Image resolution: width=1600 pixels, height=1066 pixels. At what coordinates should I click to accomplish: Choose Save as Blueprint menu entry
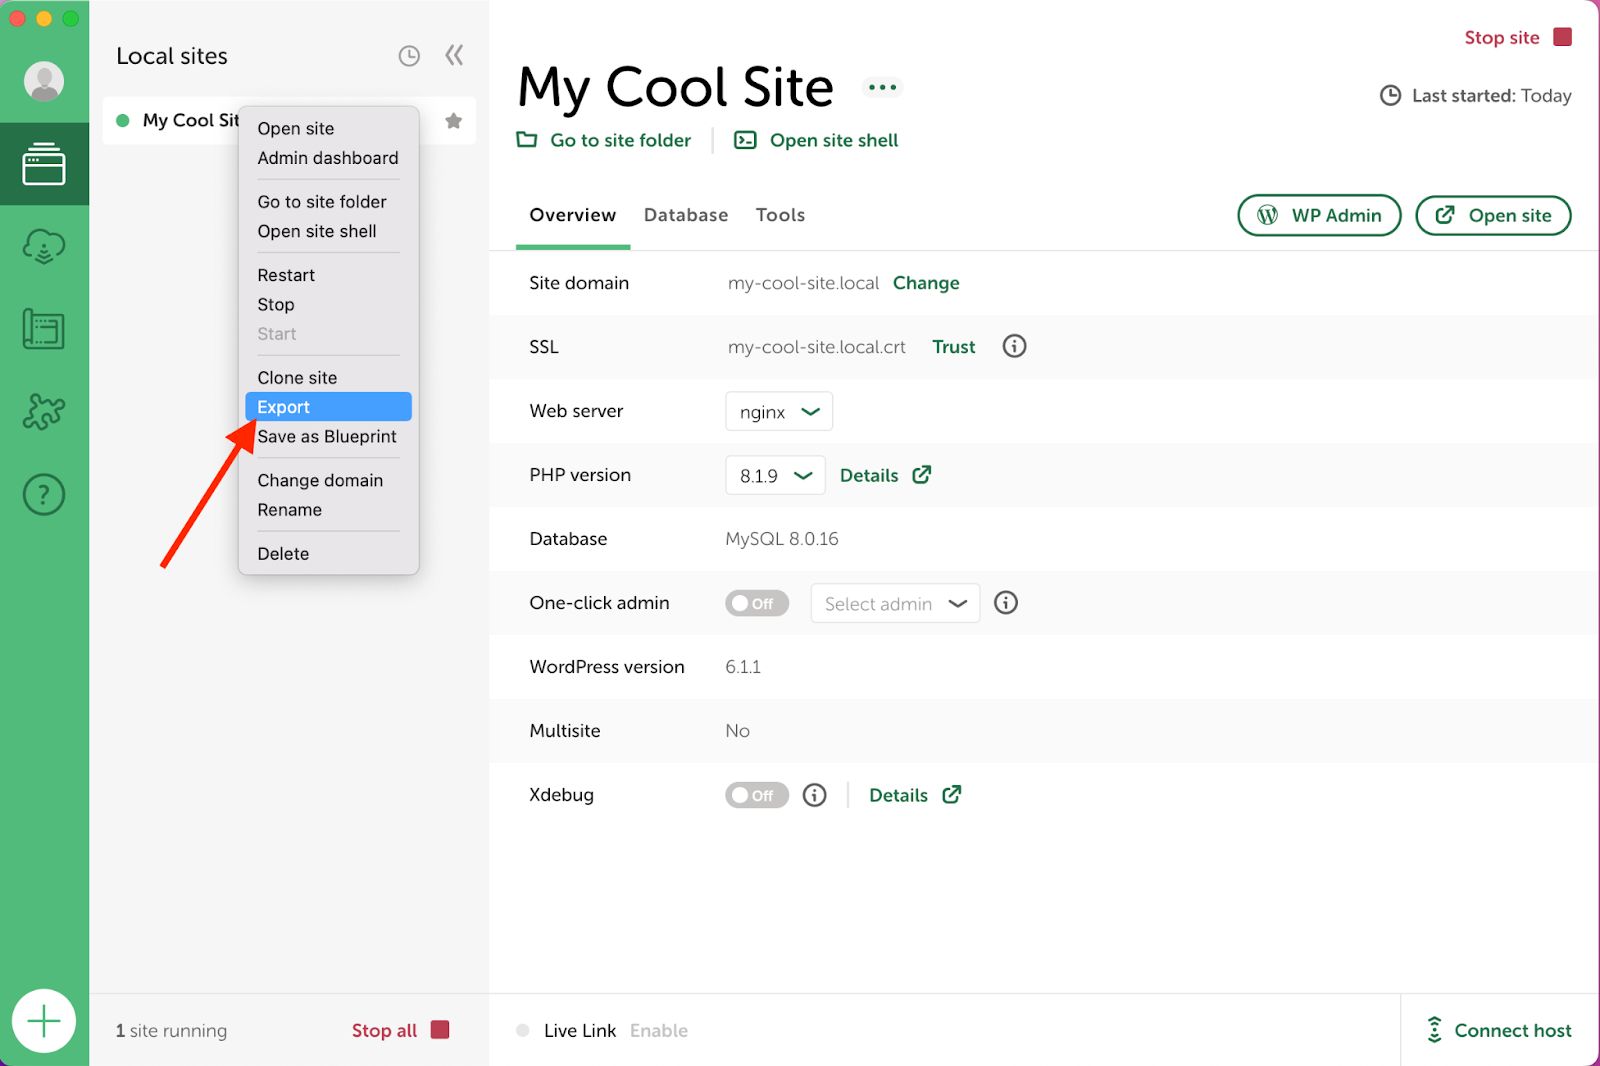coord(327,437)
